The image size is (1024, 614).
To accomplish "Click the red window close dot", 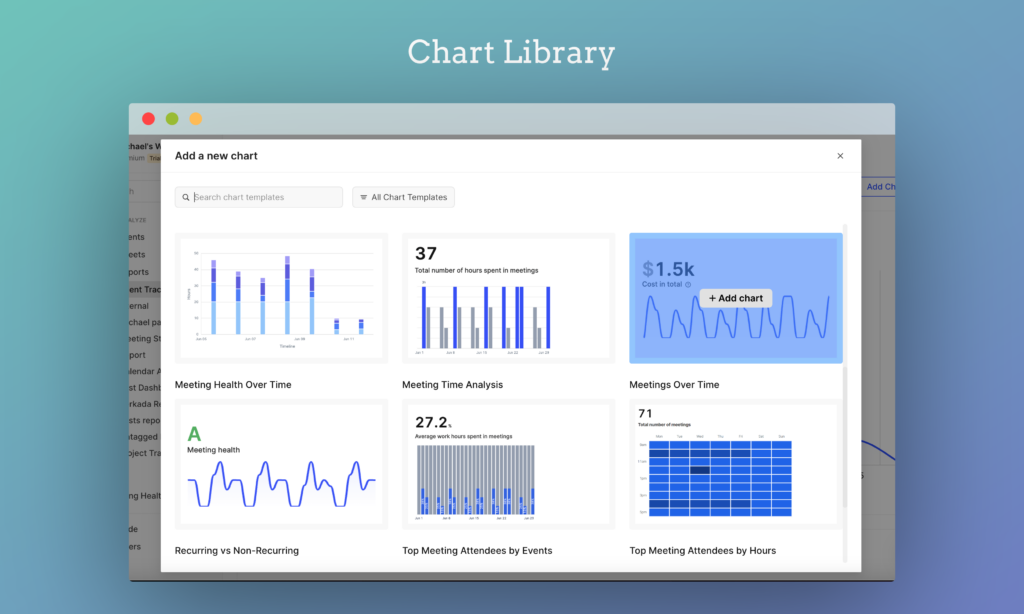I will (x=149, y=119).
